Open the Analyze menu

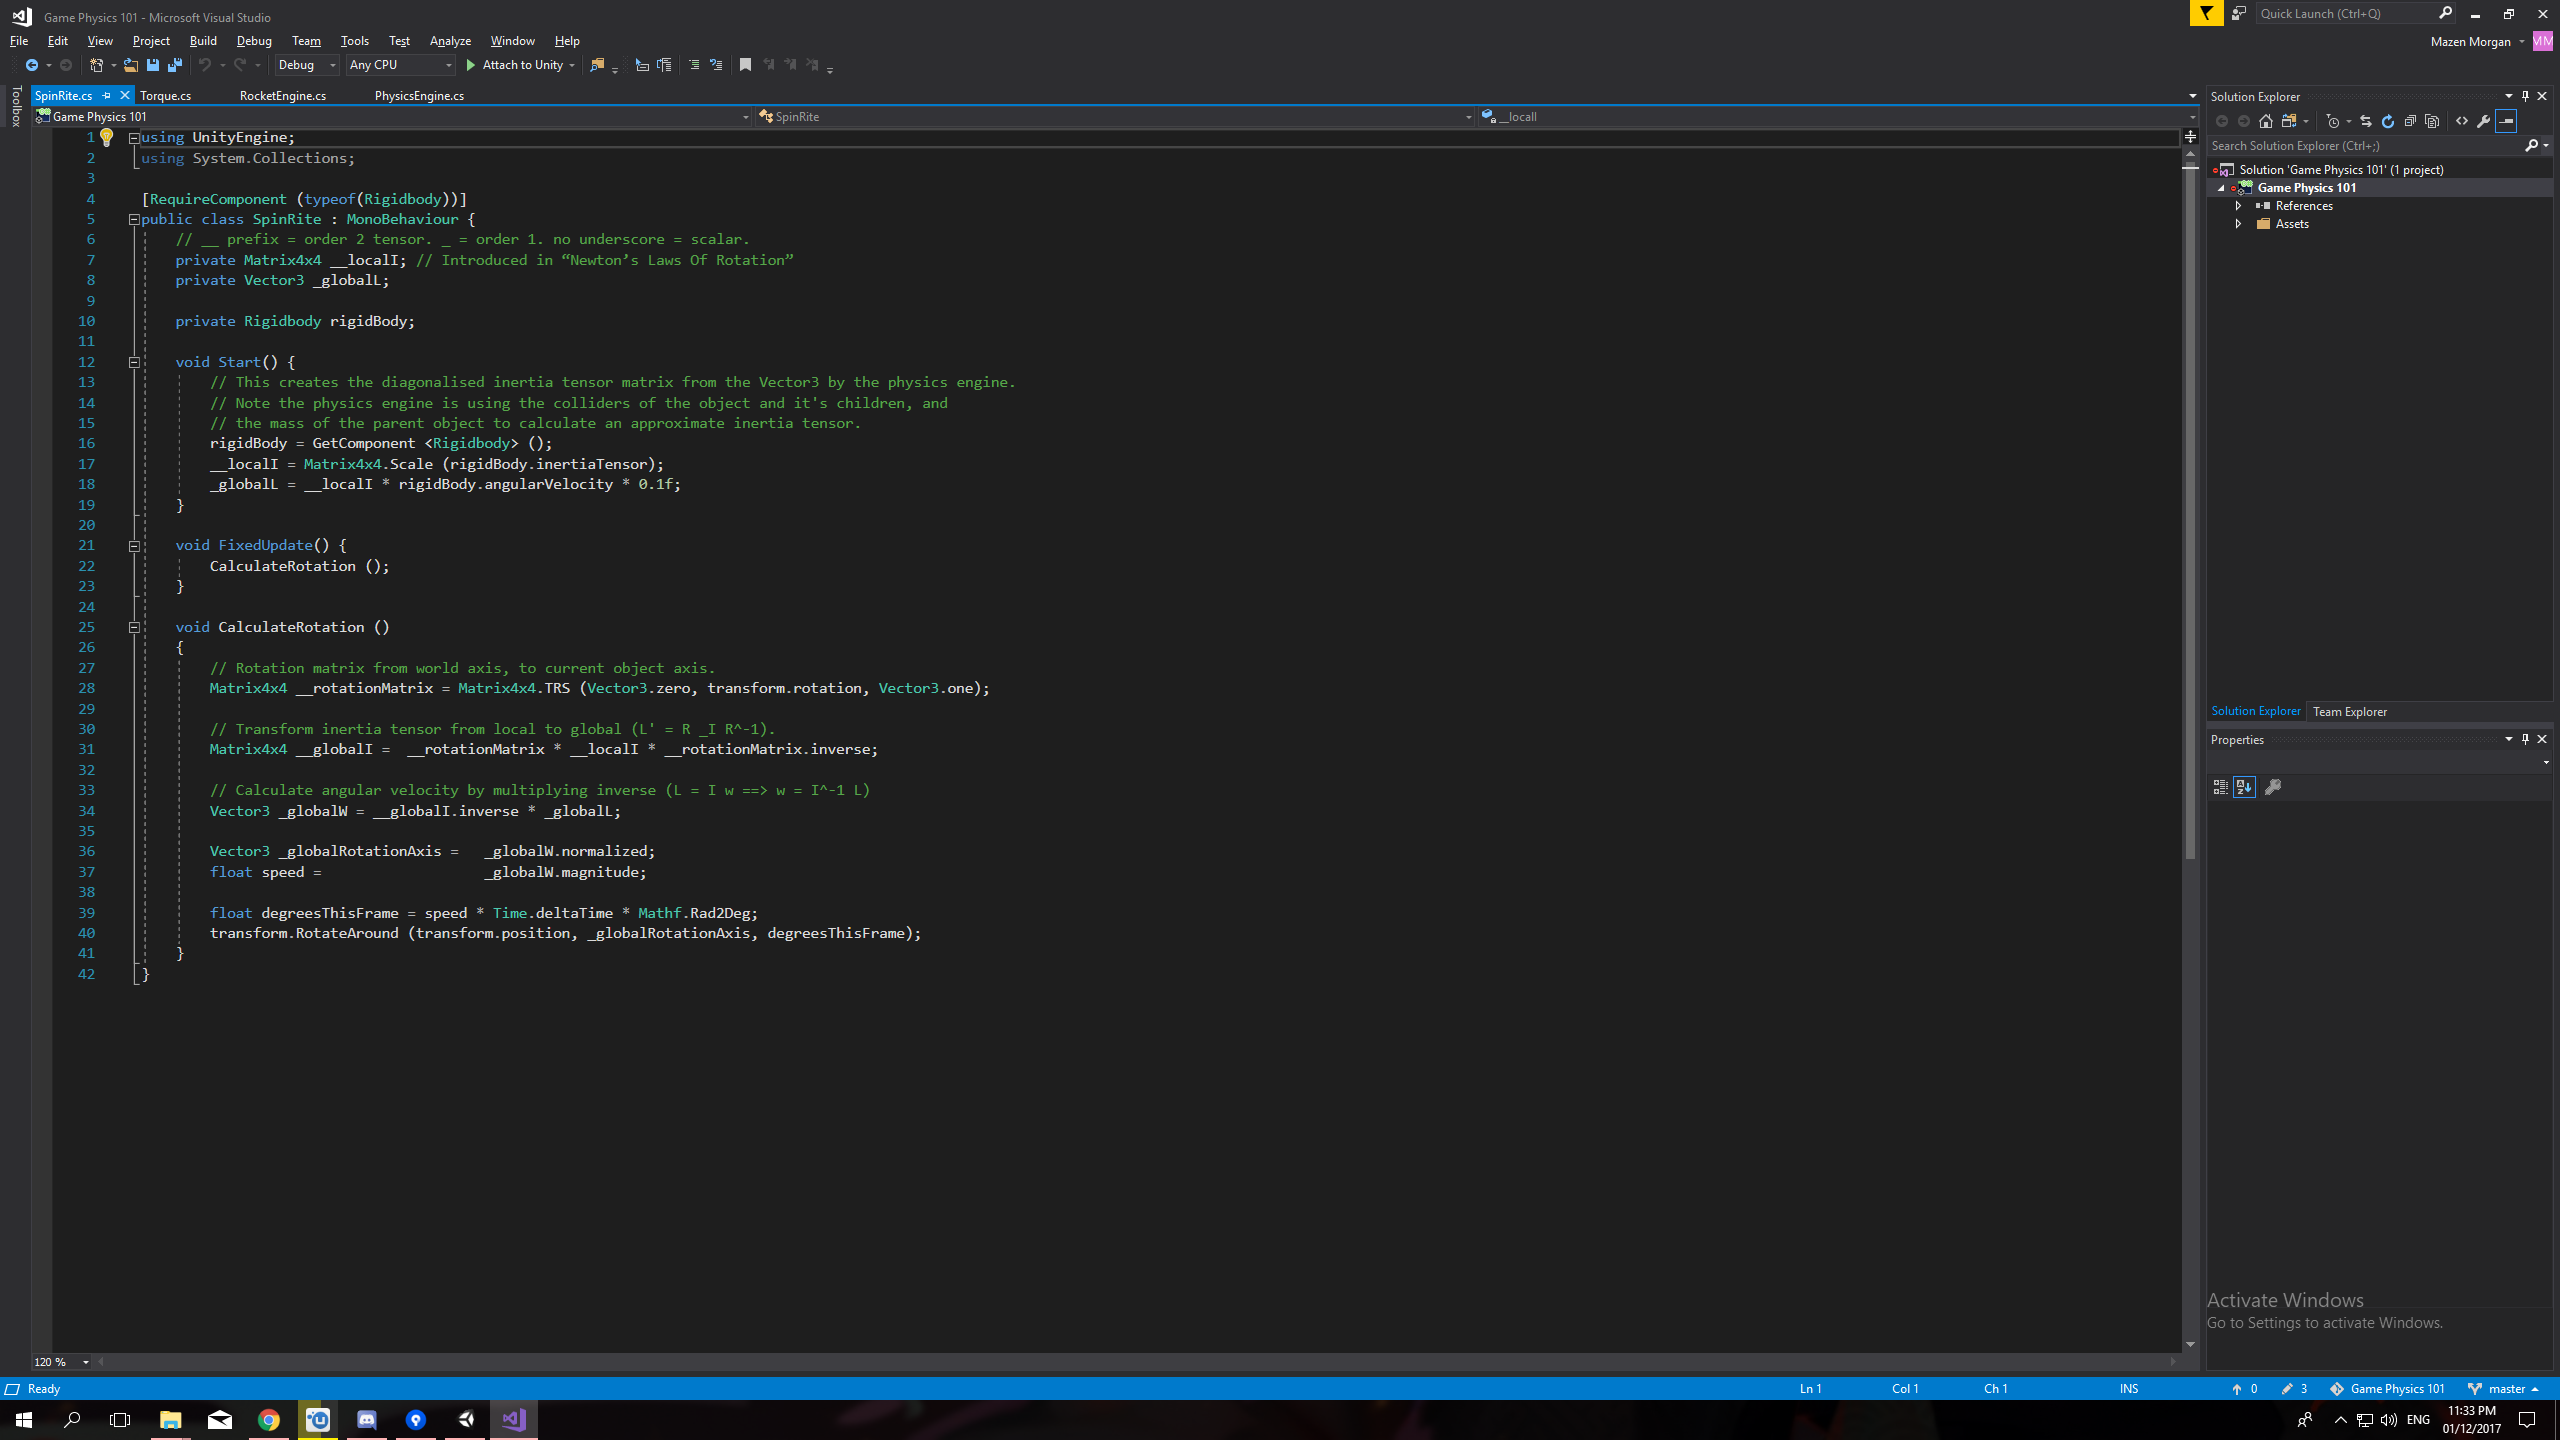450,41
